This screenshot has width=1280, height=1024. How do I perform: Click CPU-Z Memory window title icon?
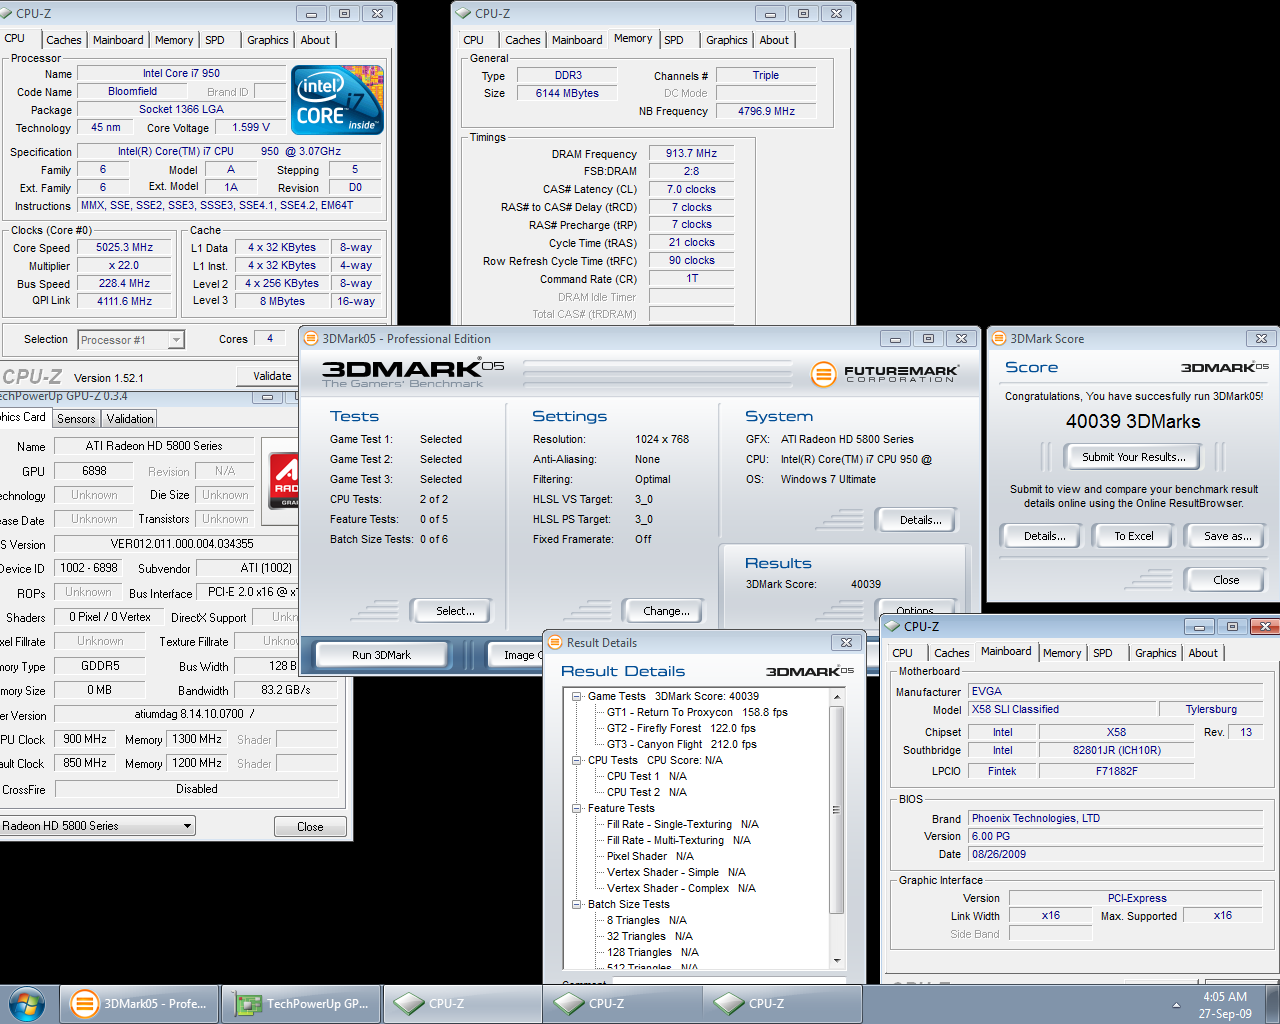point(463,14)
